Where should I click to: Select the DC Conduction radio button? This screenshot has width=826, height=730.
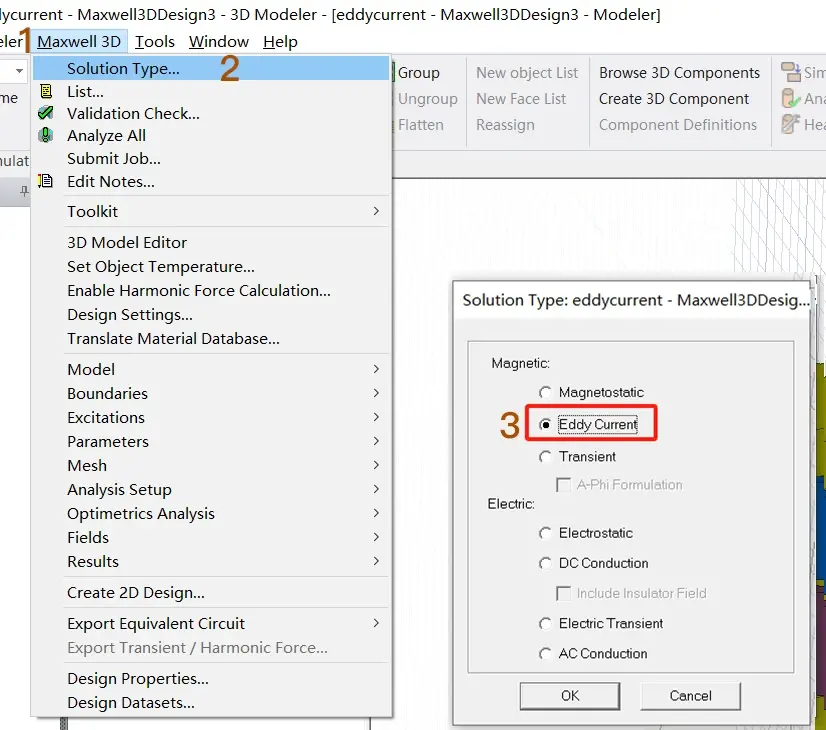[x=545, y=563]
